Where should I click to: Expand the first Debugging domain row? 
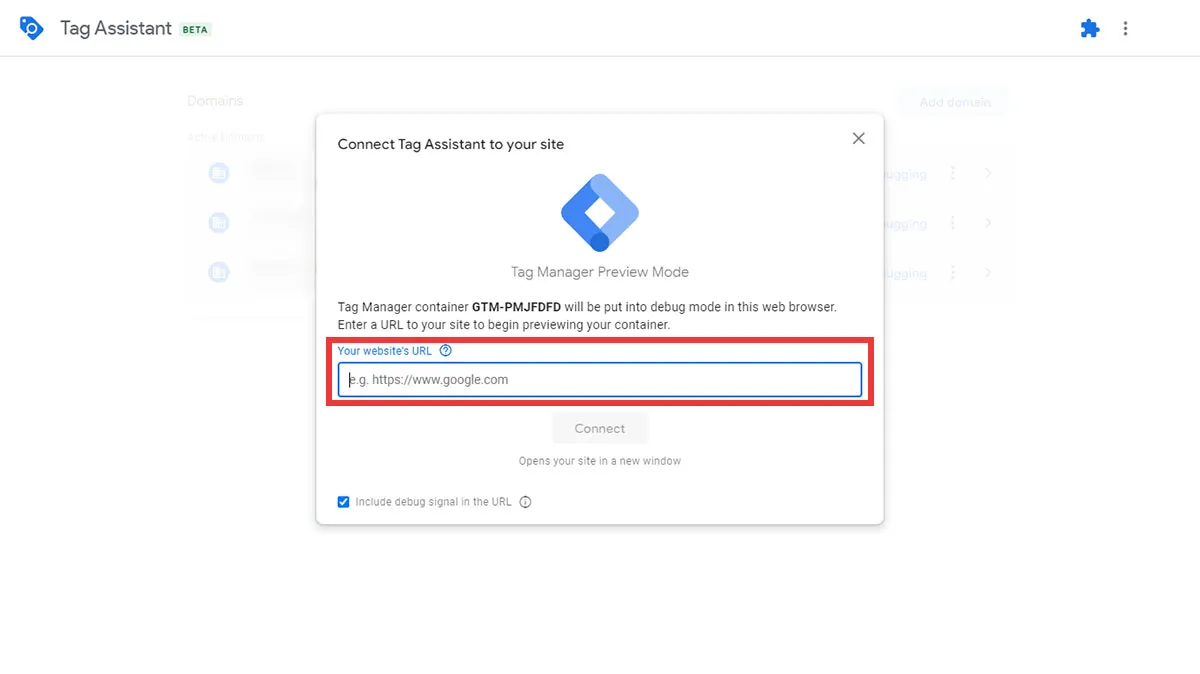[988, 172]
